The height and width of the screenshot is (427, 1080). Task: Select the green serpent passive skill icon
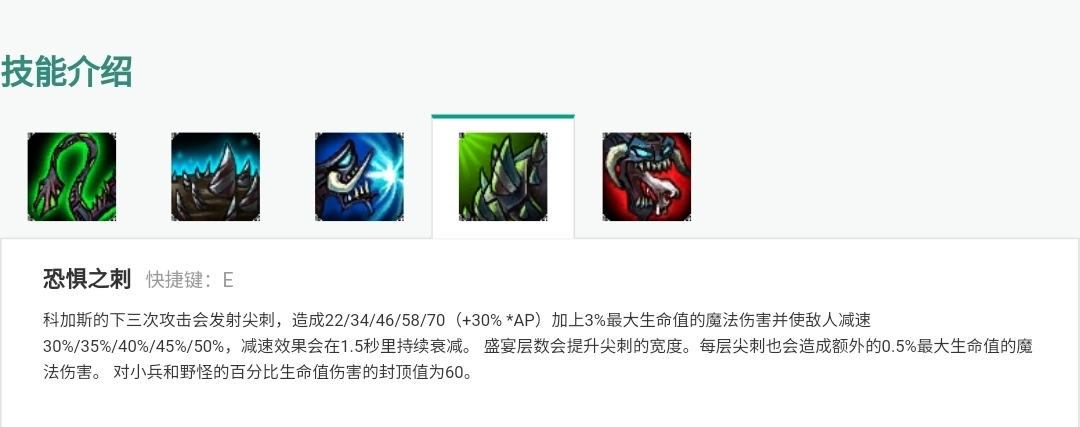[72, 177]
